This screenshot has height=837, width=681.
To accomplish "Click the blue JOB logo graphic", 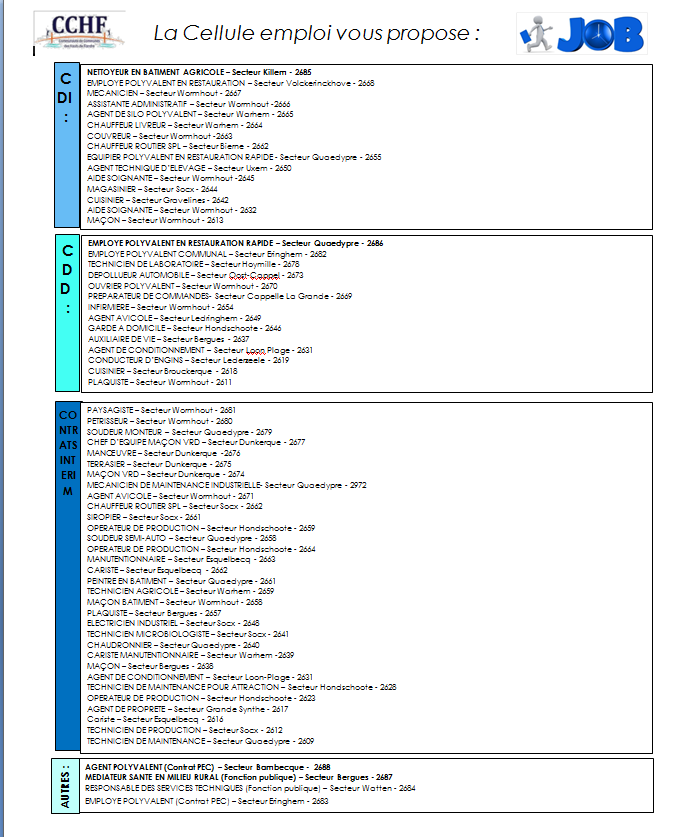I will (582, 34).
